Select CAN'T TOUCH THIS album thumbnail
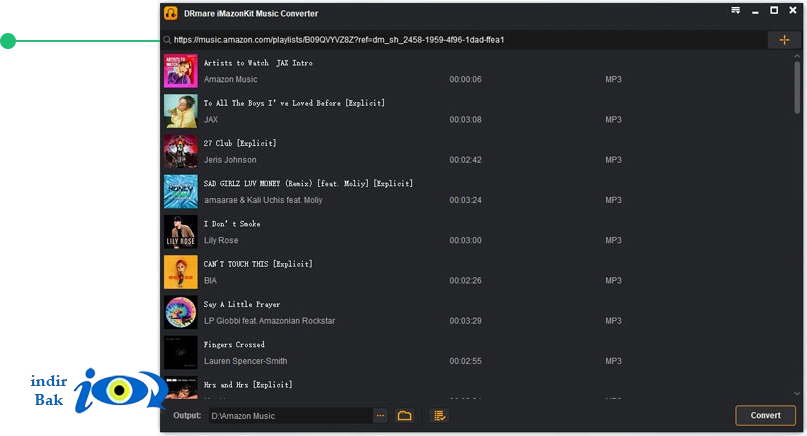The height and width of the screenshot is (436, 807). [181, 272]
